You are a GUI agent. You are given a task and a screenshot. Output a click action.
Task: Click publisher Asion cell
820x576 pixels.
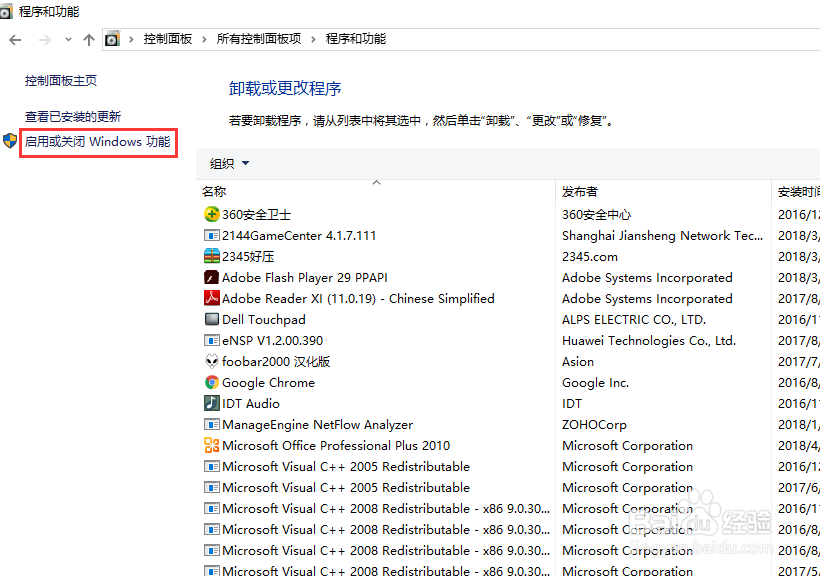(577, 362)
